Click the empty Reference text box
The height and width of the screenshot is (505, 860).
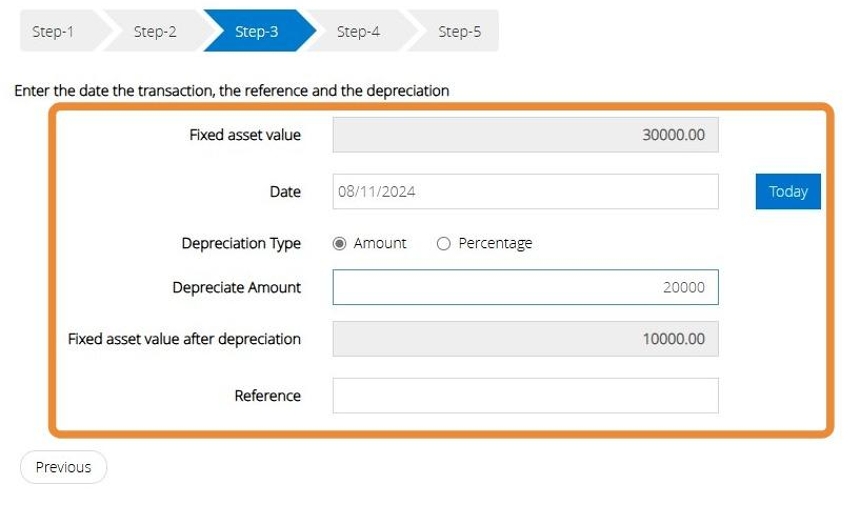(525, 395)
